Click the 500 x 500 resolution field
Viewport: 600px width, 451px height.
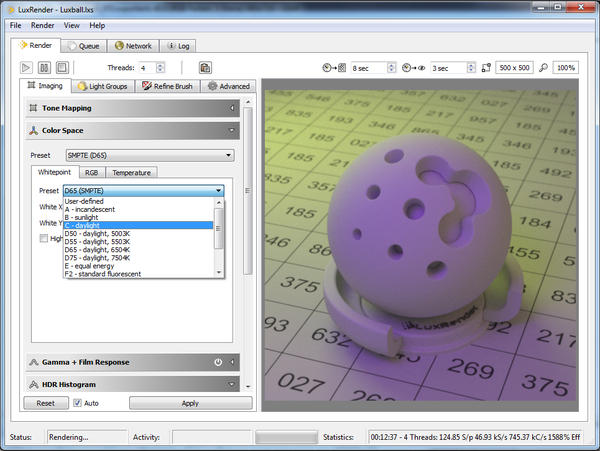[514, 68]
